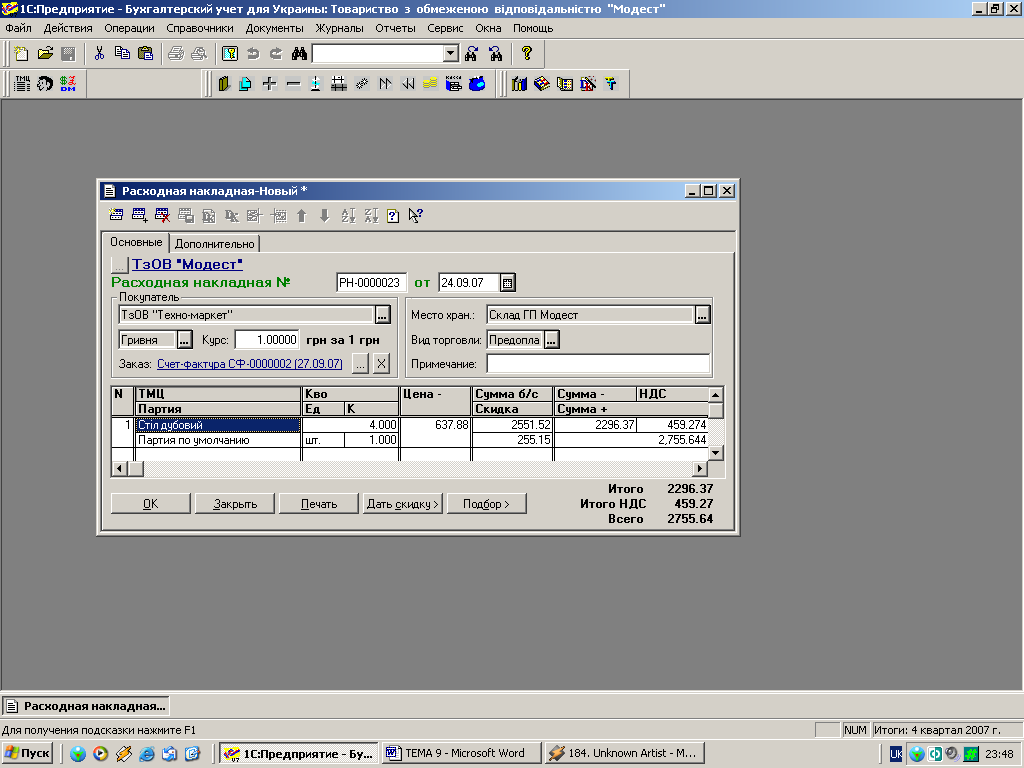Click the yellow question mark Help icon

point(527,54)
